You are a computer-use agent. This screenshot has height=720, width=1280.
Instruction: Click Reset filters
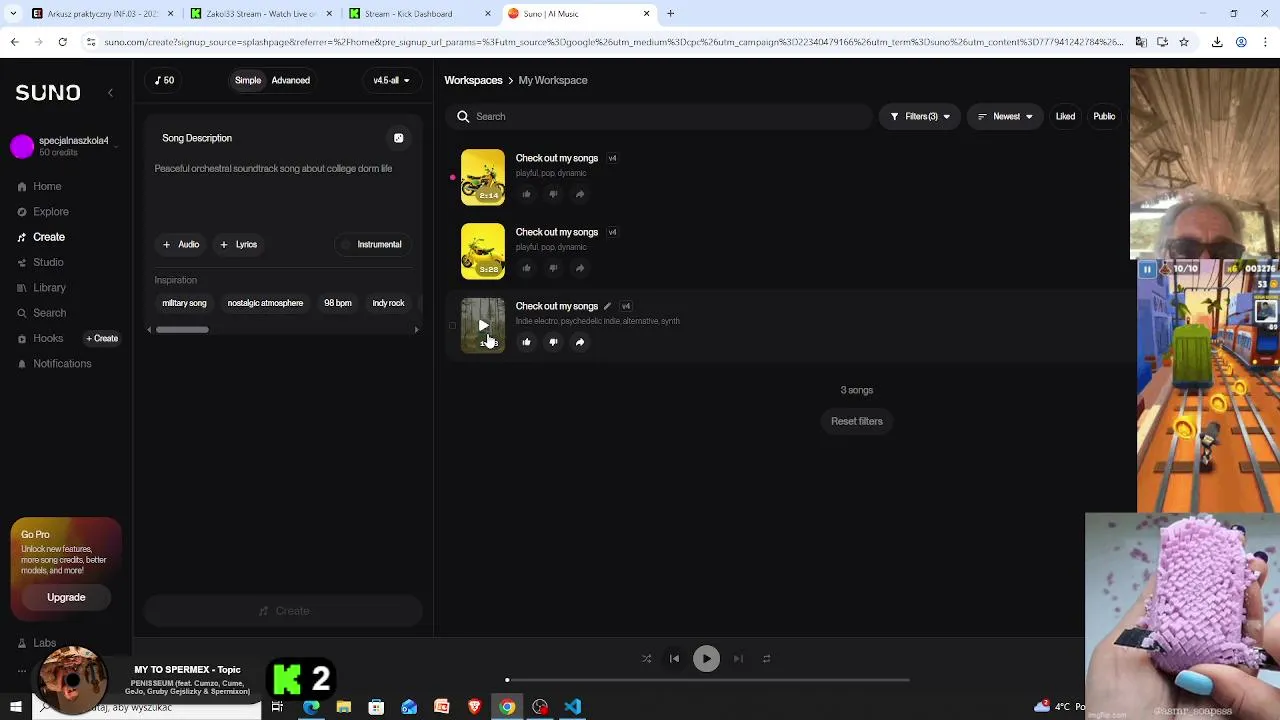point(857,421)
